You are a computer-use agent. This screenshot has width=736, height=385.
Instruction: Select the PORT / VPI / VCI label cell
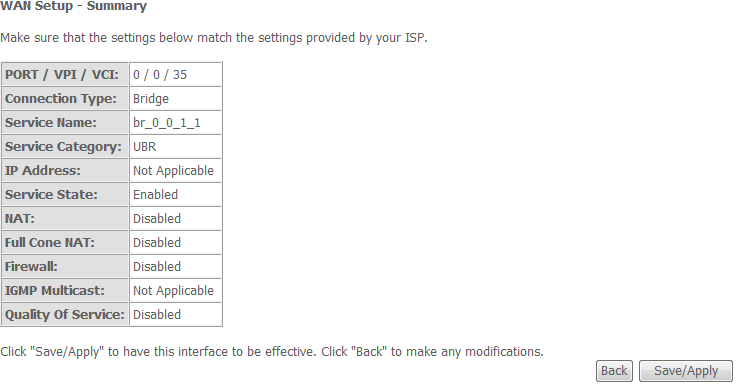65,75
